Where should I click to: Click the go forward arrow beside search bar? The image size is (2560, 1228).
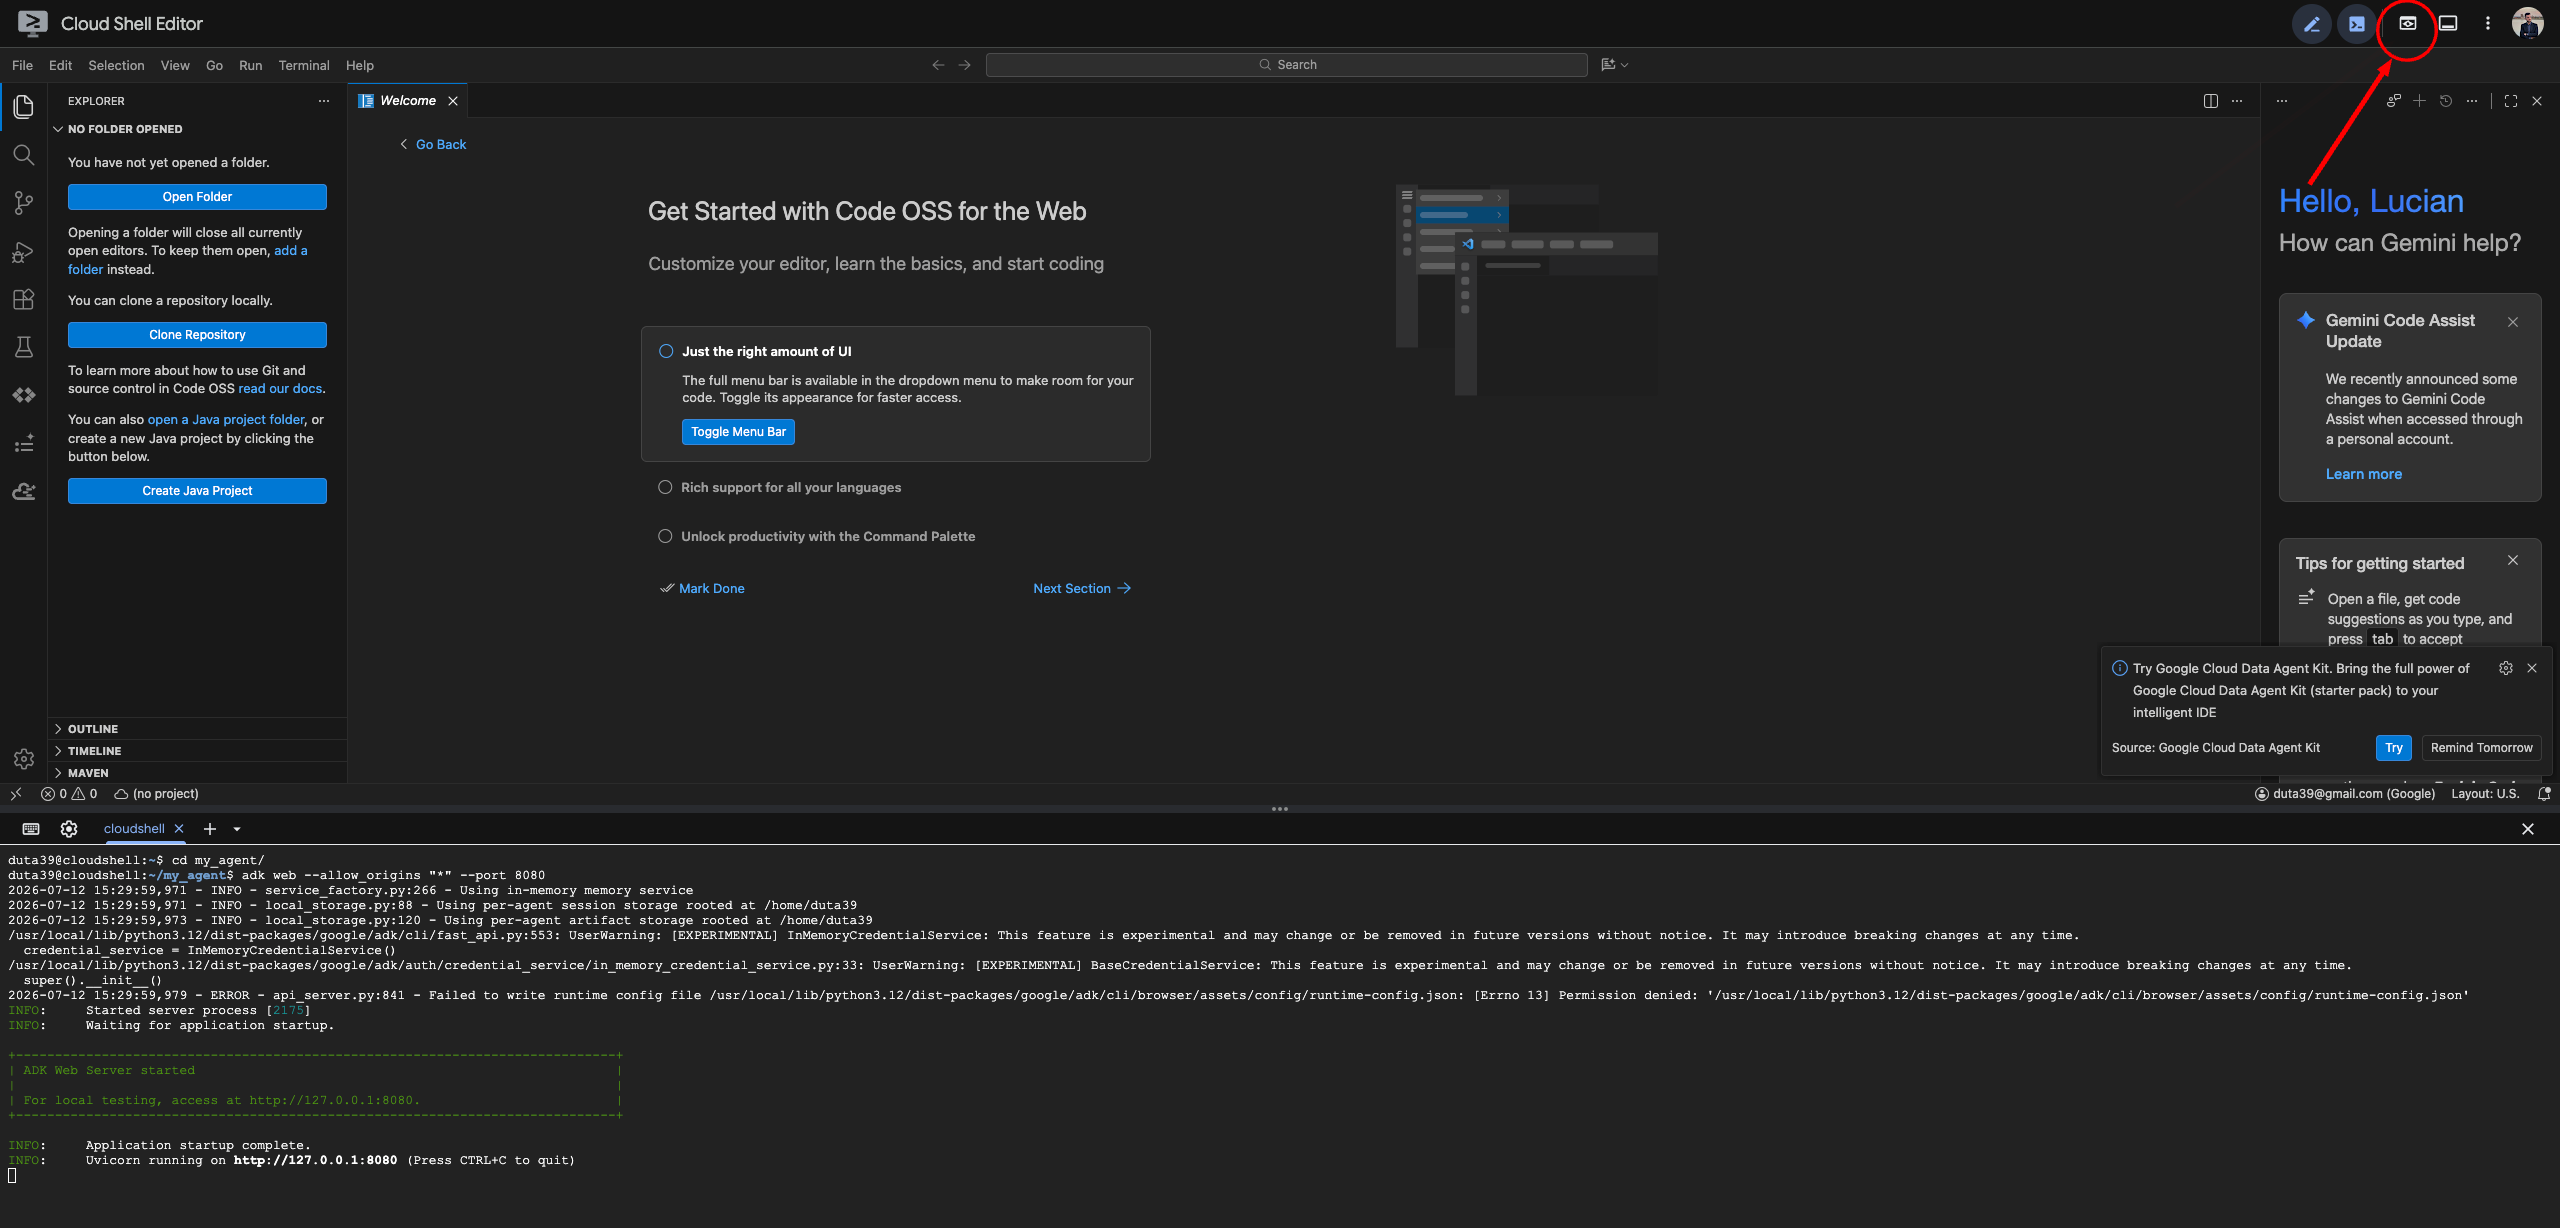pyautogui.click(x=965, y=65)
